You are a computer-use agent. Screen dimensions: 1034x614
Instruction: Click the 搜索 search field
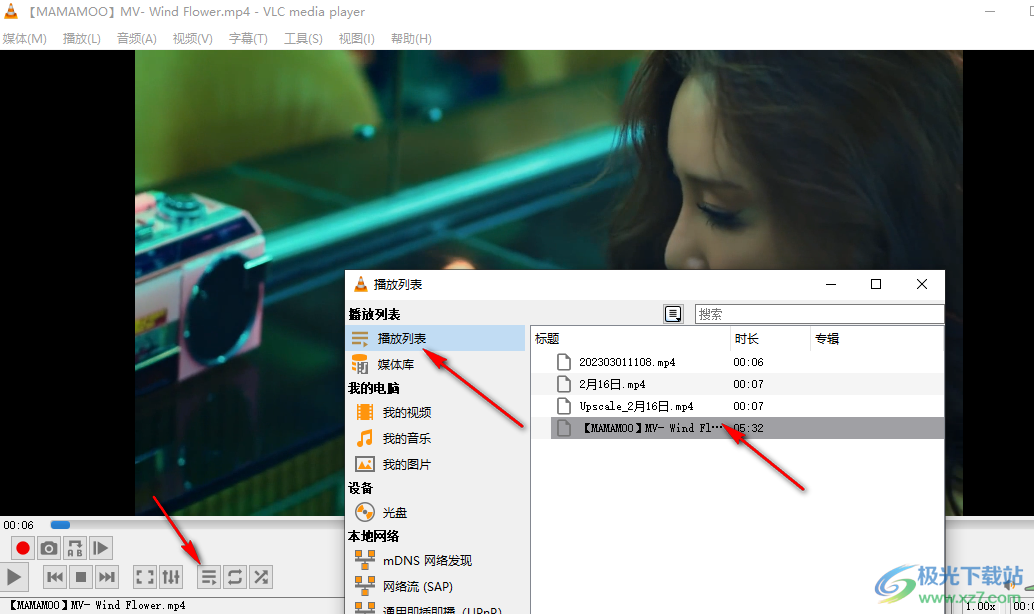pyautogui.click(x=820, y=314)
